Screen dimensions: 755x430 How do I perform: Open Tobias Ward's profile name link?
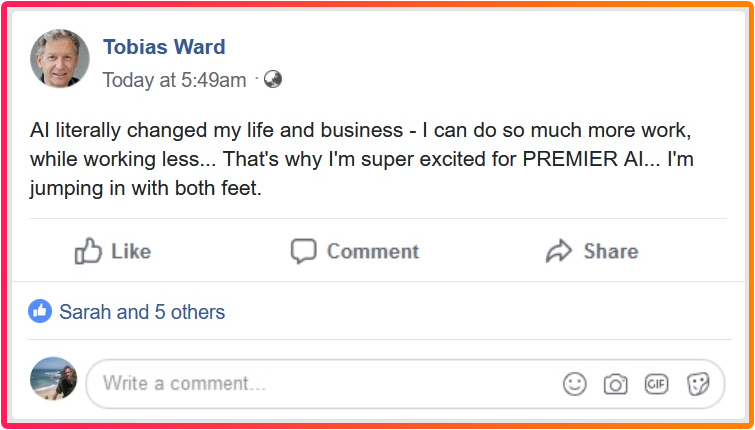[x=164, y=47]
